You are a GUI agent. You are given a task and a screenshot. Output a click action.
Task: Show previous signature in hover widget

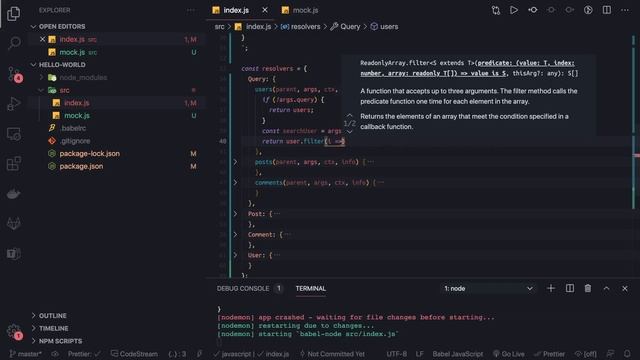(349, 116)
